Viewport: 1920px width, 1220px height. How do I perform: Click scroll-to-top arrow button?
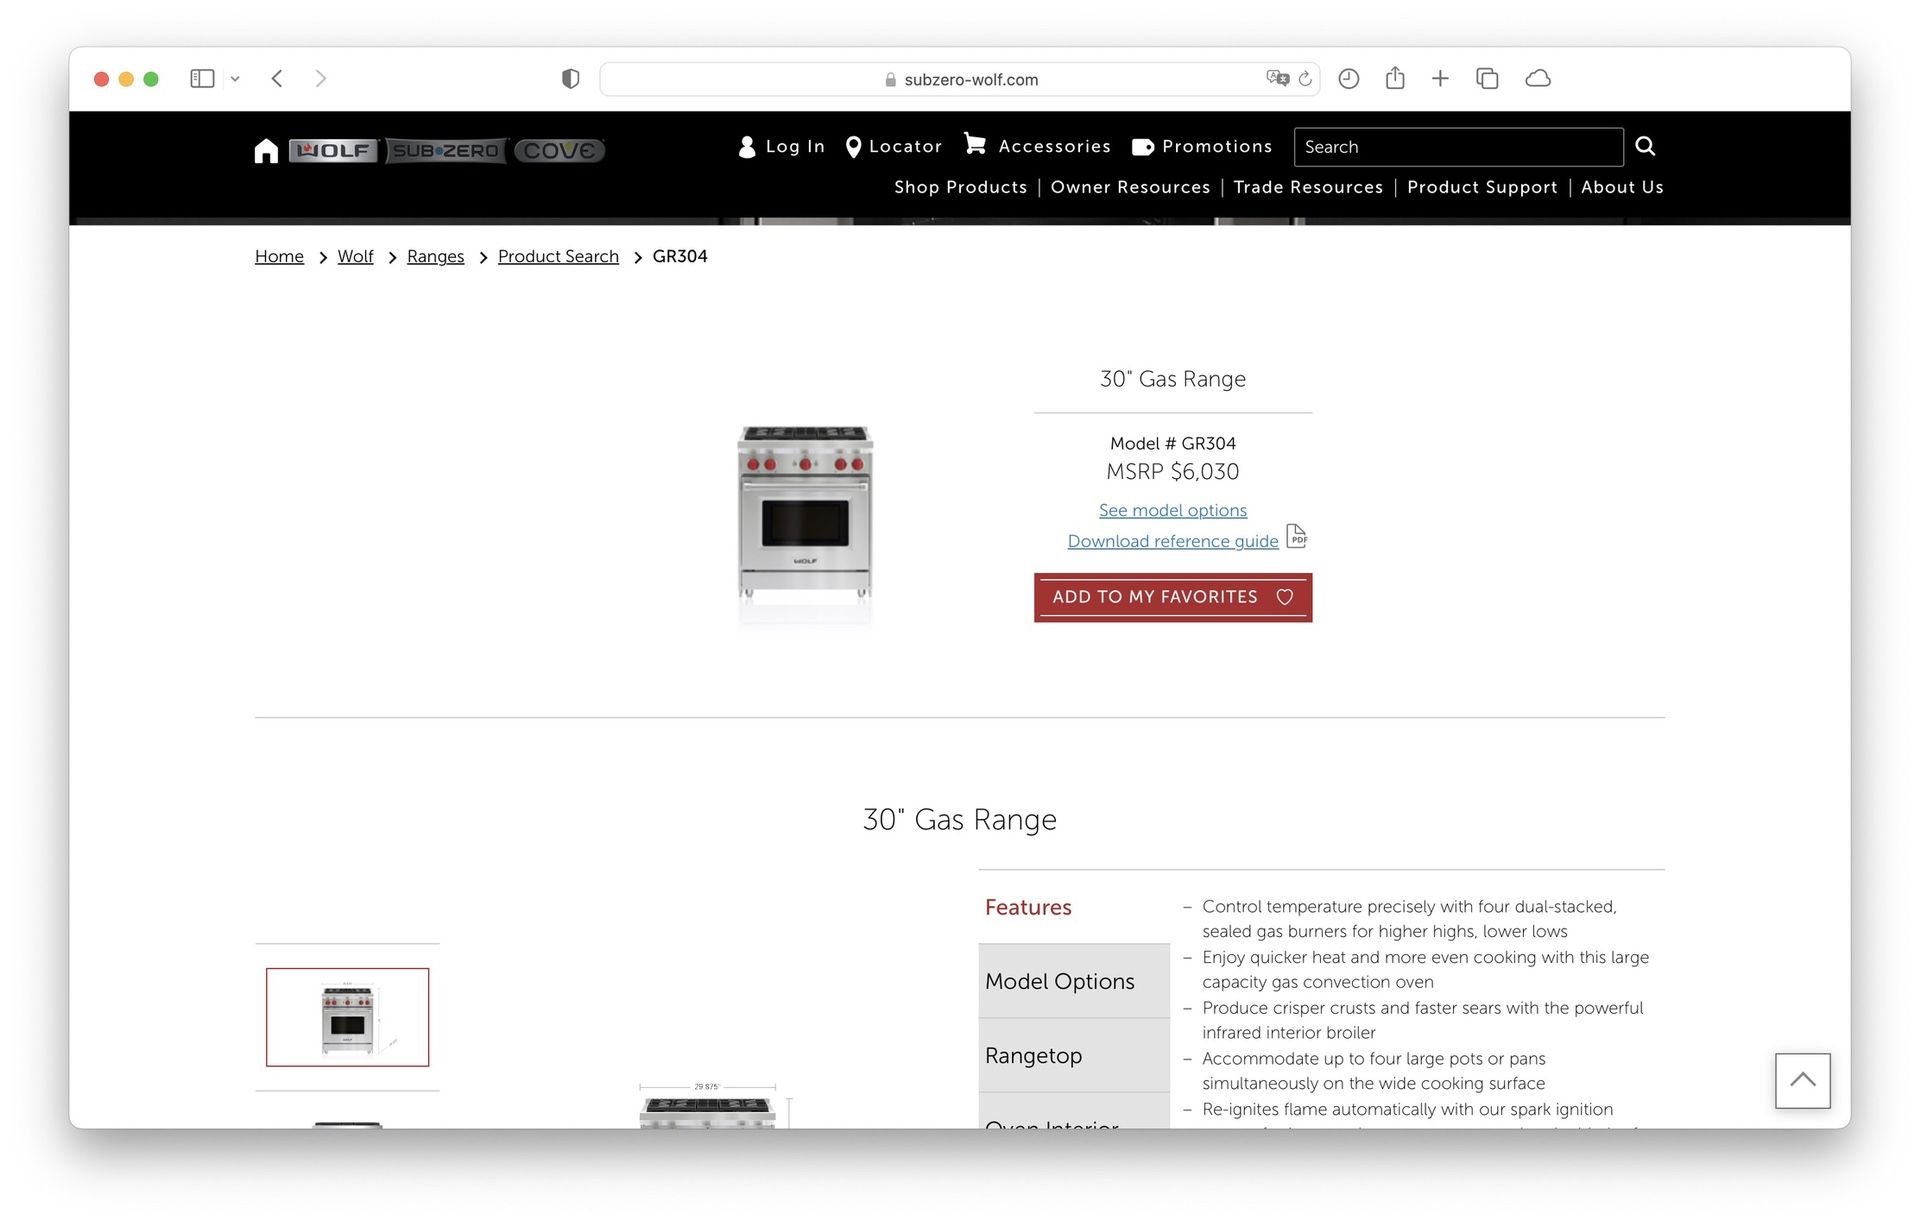[1802, 1080]
